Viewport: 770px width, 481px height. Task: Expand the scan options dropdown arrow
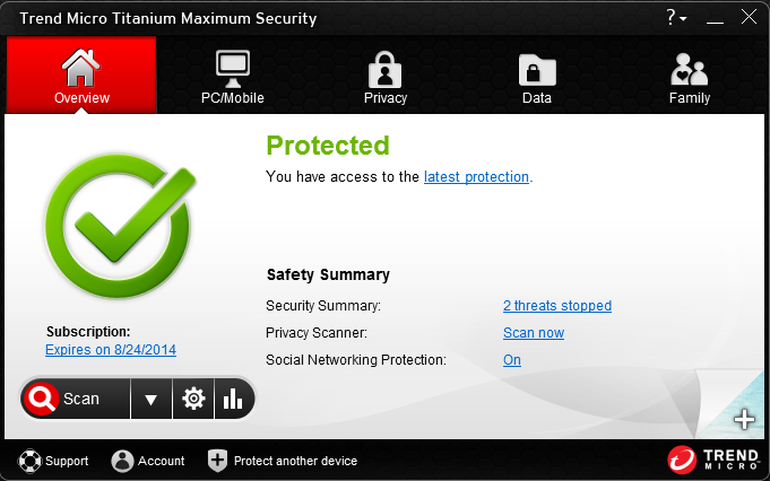click(x=151, y=398)
